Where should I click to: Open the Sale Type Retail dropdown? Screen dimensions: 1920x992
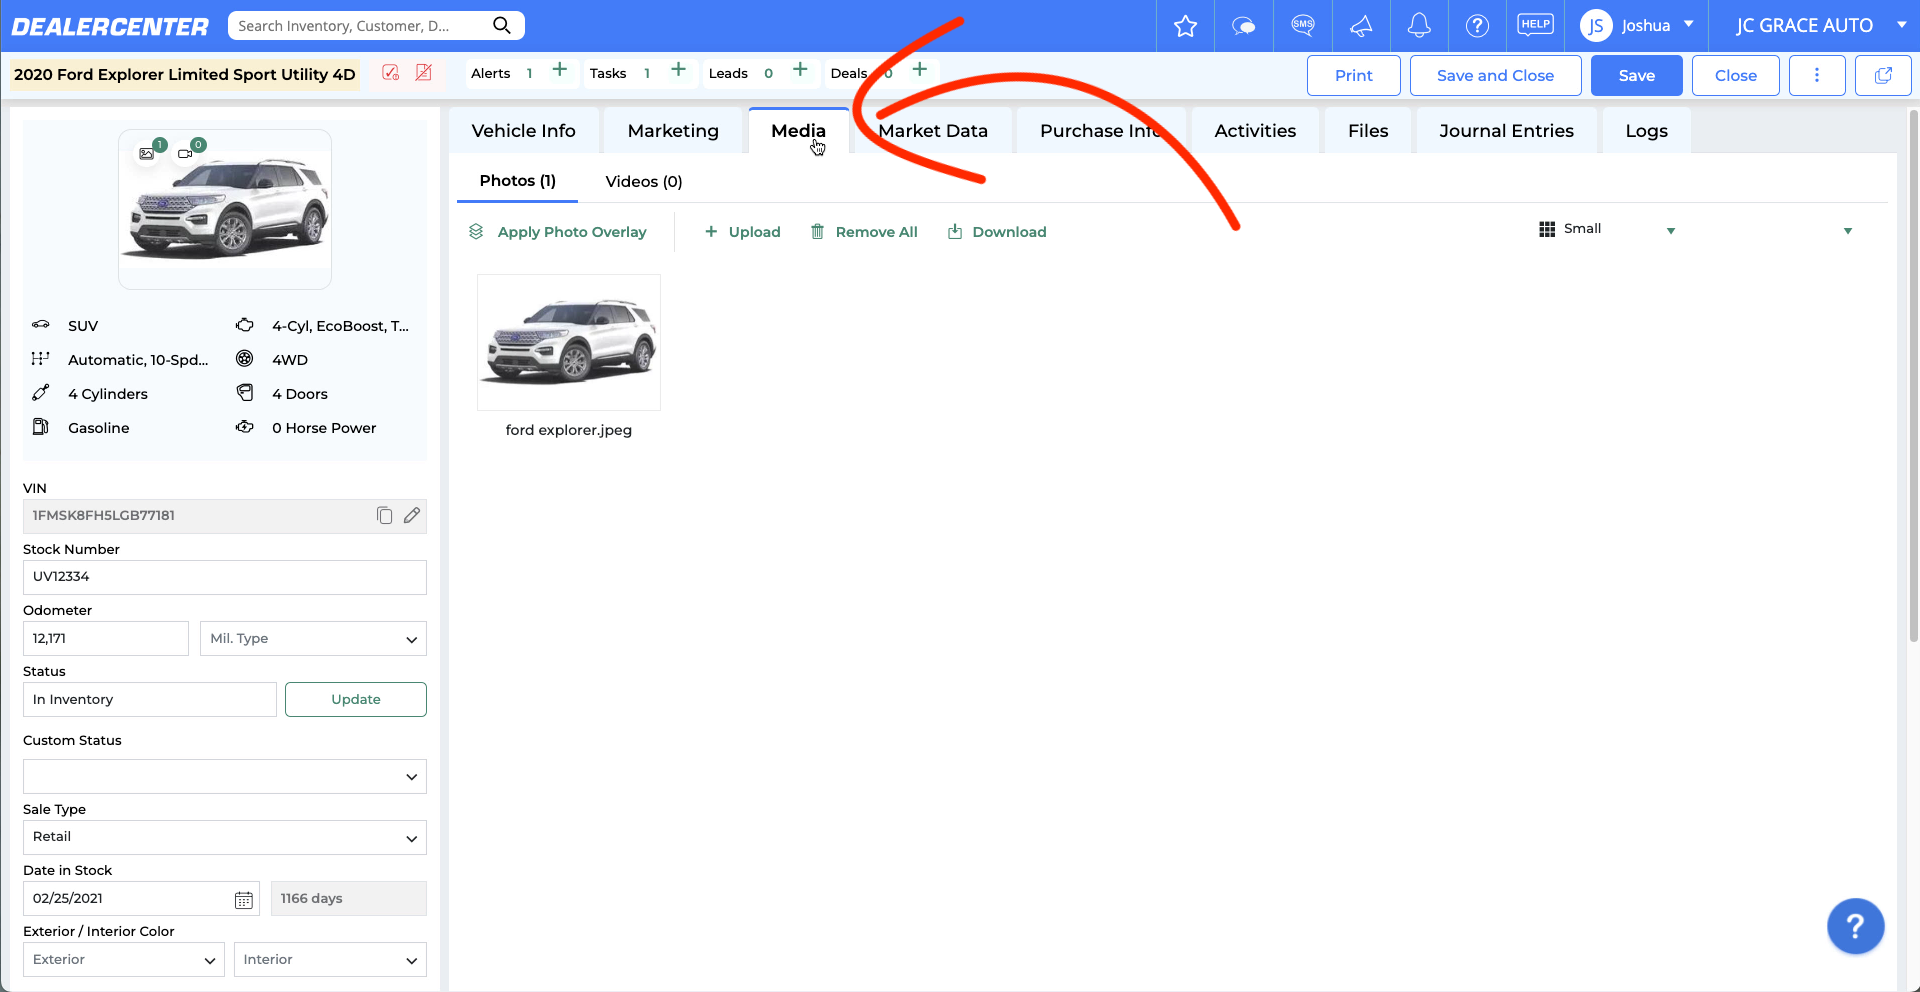[x=225, y=838]
